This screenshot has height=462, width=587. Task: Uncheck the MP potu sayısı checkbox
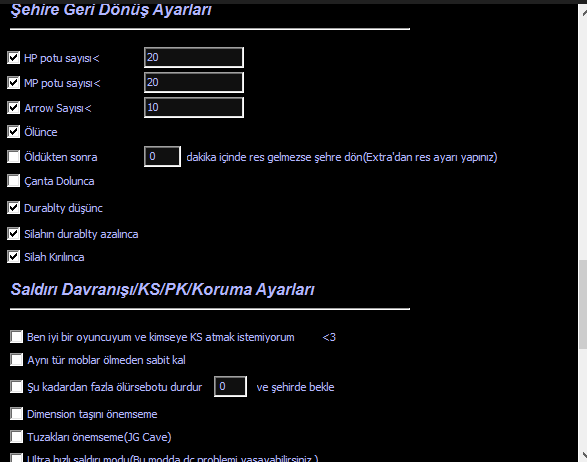[x=13, y=82]
